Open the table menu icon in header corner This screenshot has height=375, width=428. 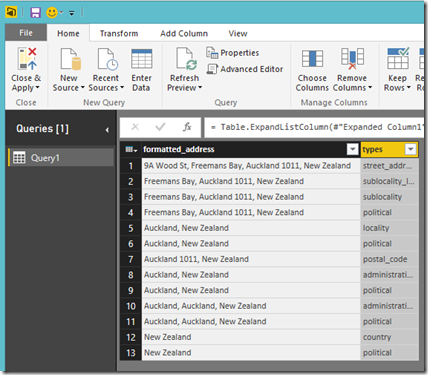point(131,150)
